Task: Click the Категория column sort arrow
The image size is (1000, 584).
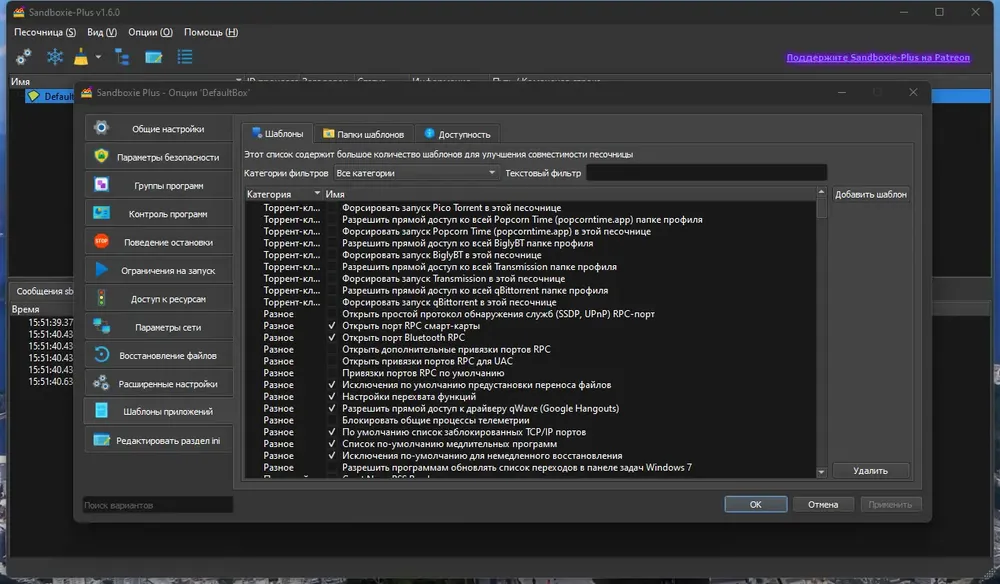Action: (x=317, y=193)
